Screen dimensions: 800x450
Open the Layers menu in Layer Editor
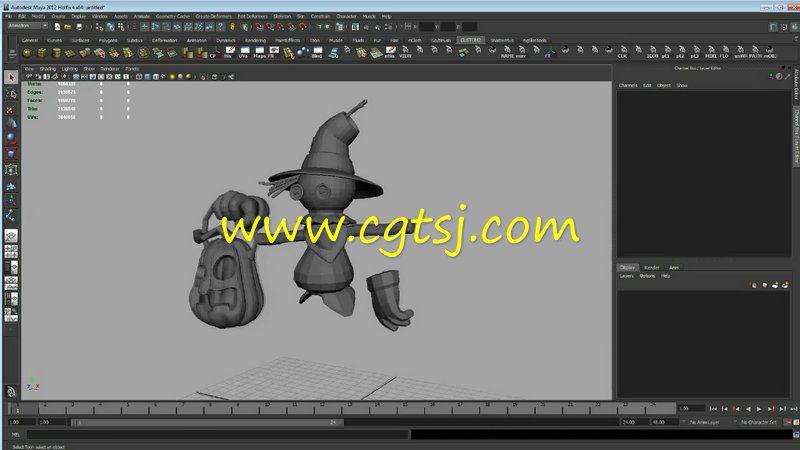[627, 276]
